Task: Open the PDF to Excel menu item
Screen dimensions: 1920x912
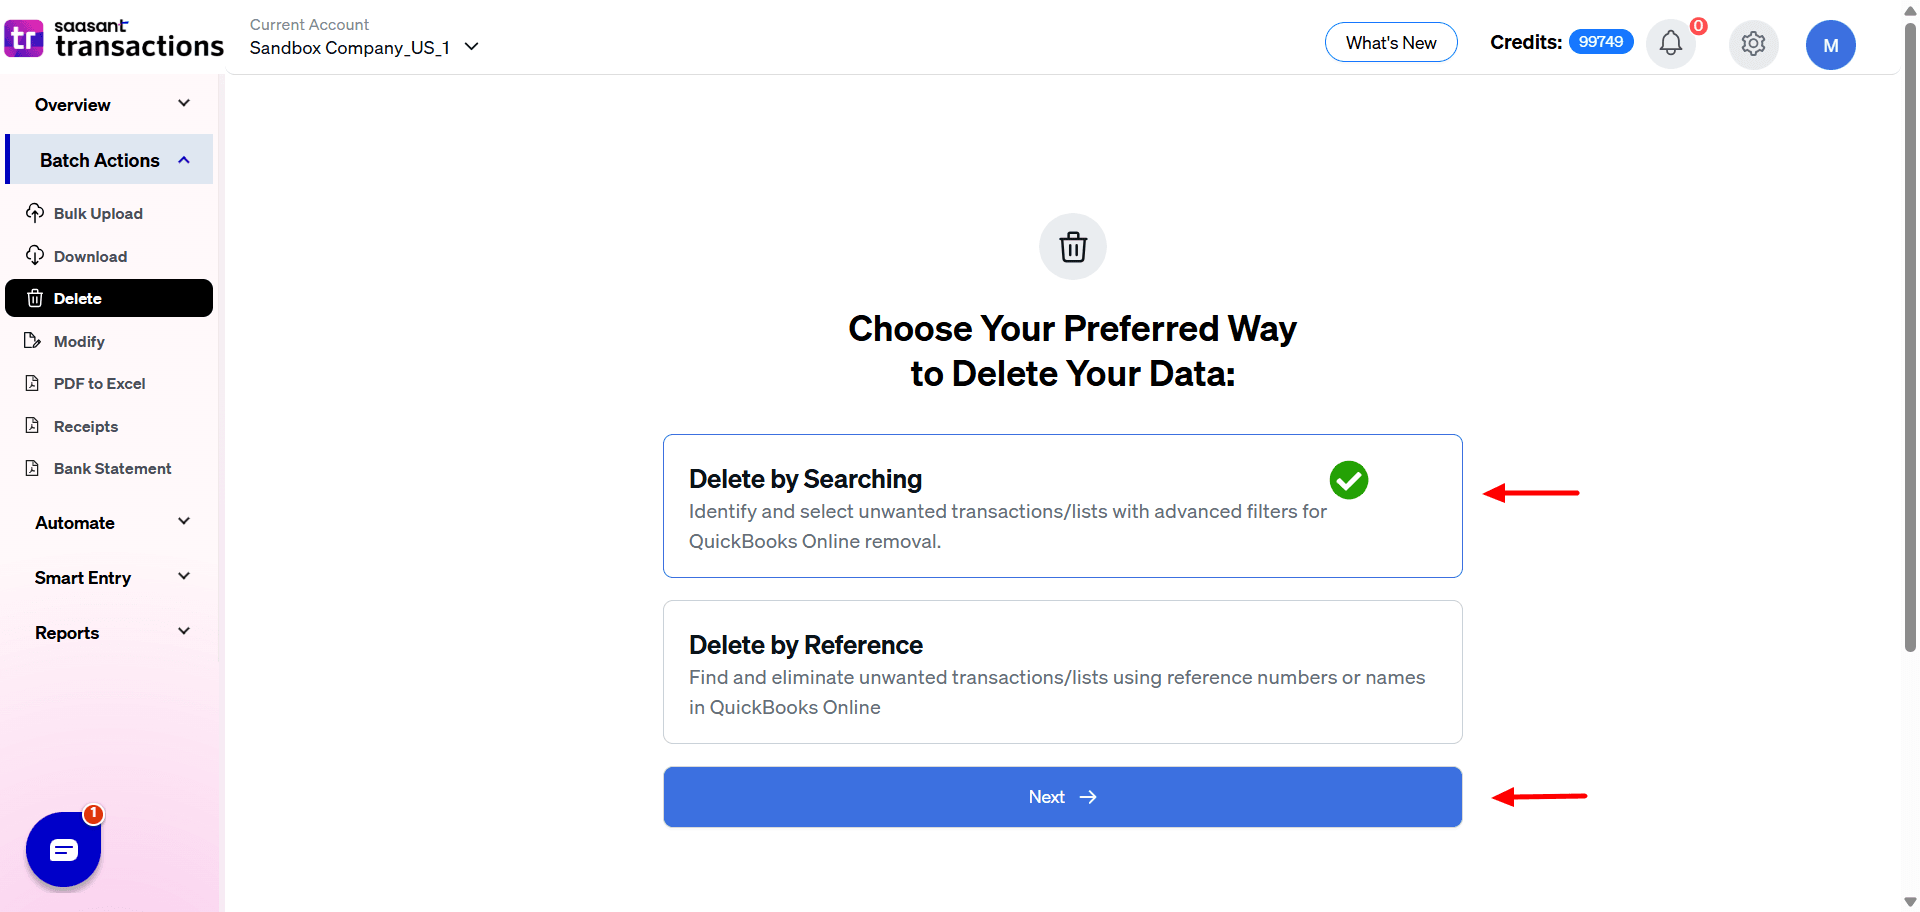Action: click(x=99, y=384)
